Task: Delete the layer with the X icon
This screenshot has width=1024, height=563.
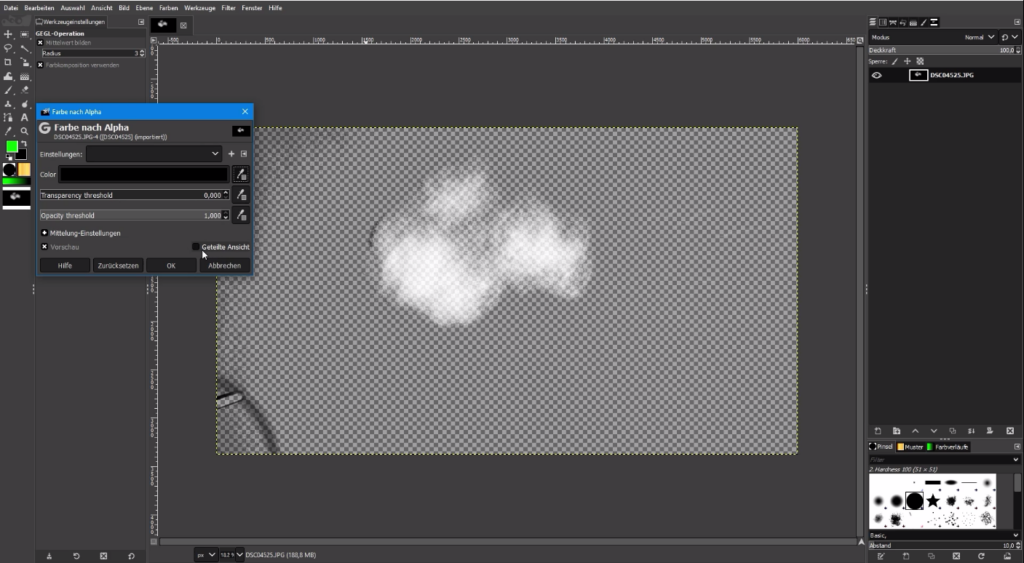Action: click(1010, 430)
